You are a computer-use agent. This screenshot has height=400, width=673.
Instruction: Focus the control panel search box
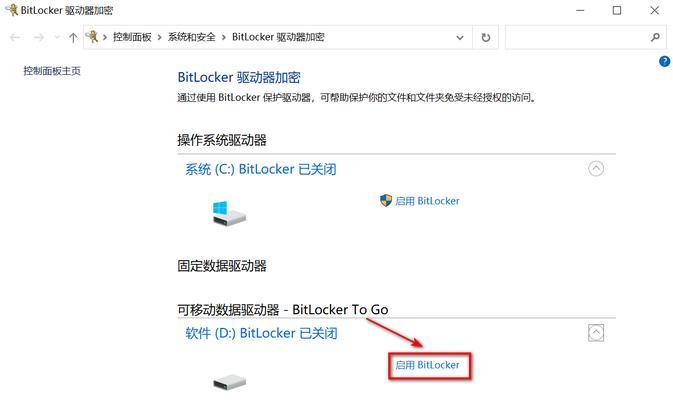(x=577, y=38)
